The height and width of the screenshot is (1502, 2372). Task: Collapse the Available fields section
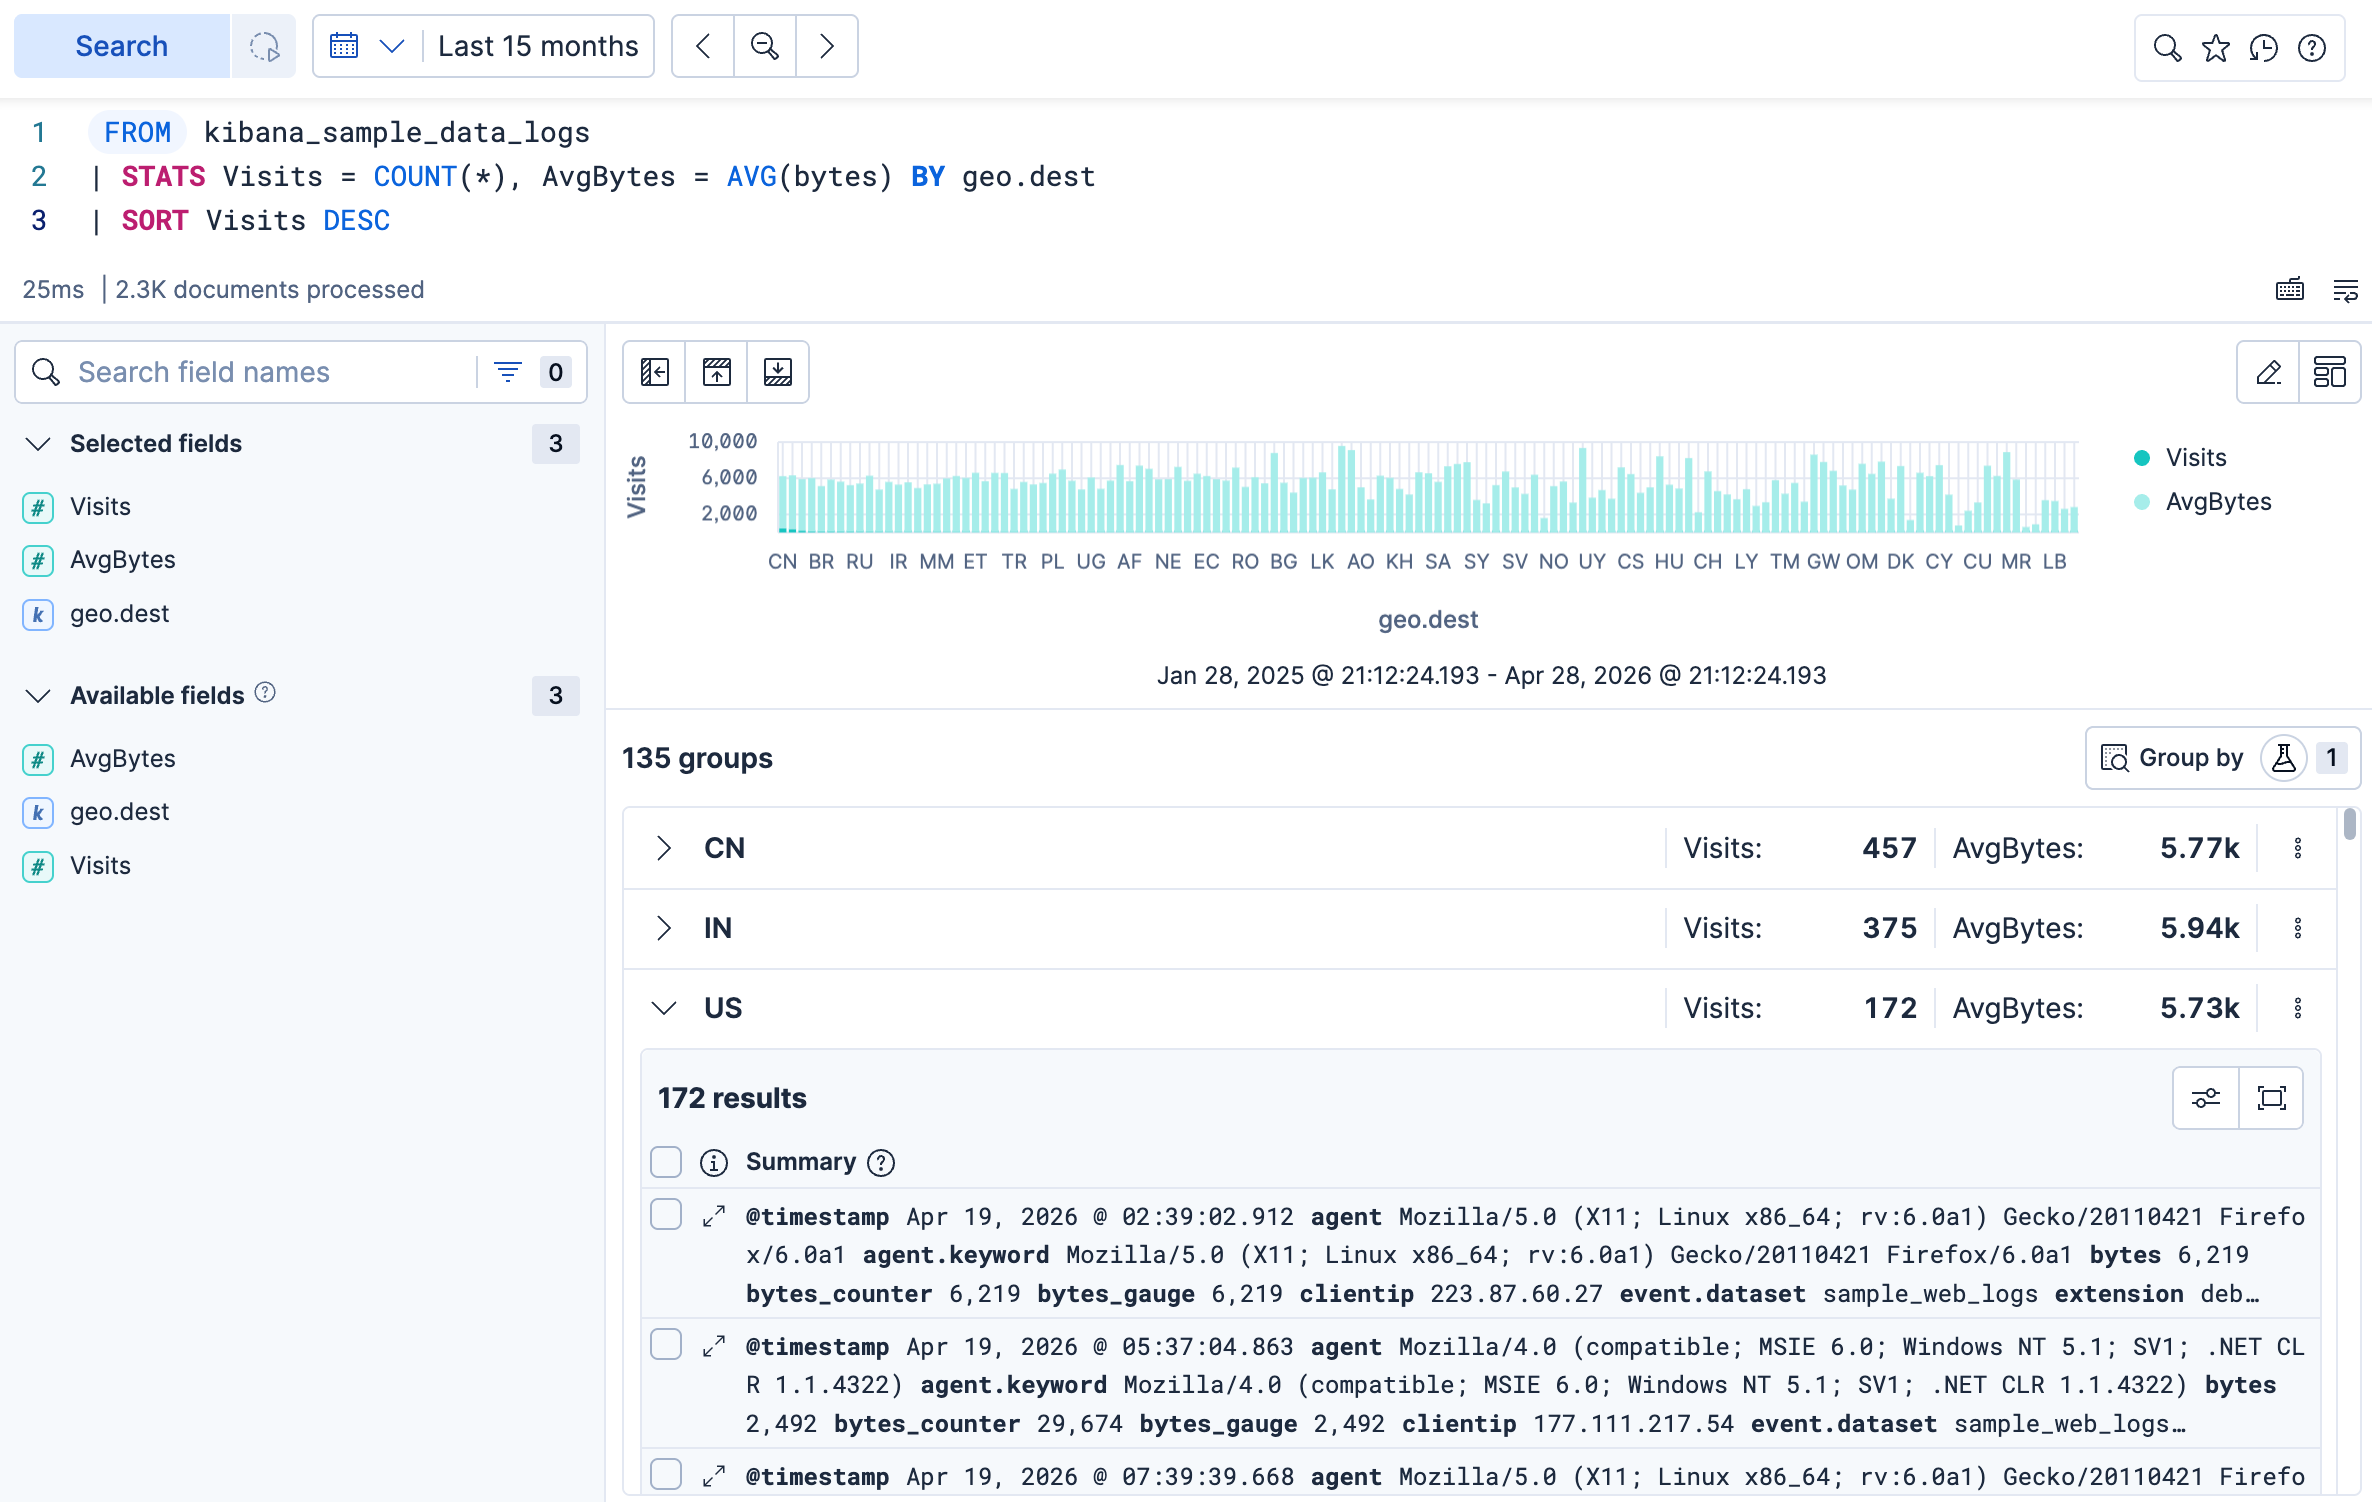38,696
